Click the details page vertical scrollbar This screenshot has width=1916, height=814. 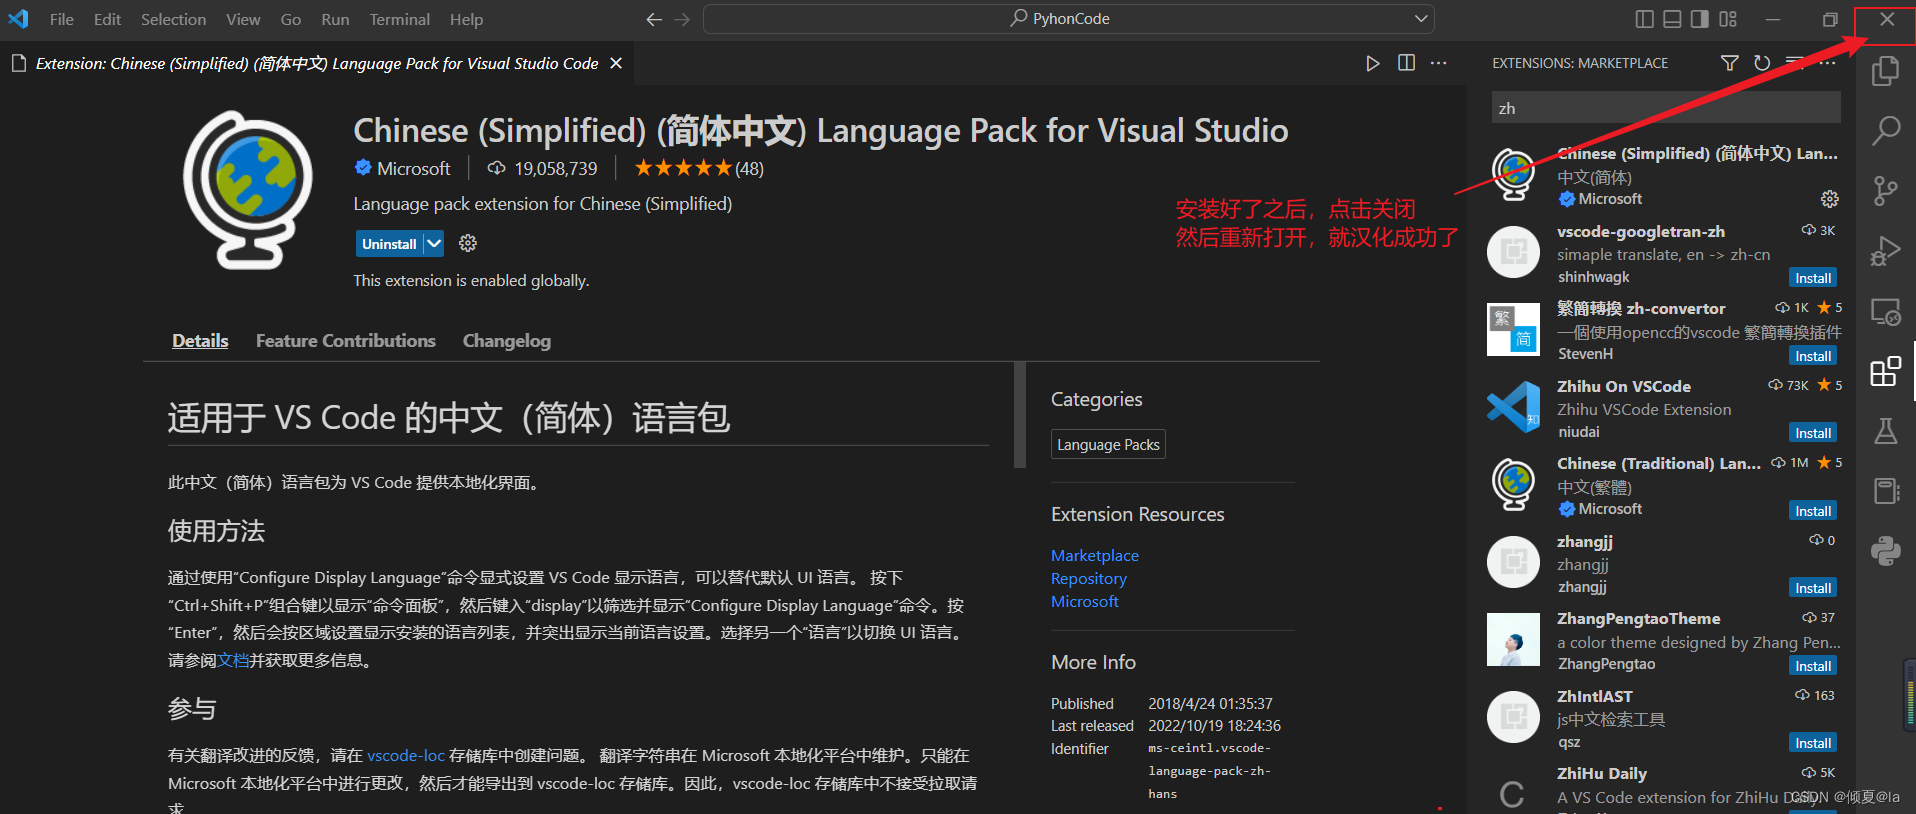tap(1020, 415)
